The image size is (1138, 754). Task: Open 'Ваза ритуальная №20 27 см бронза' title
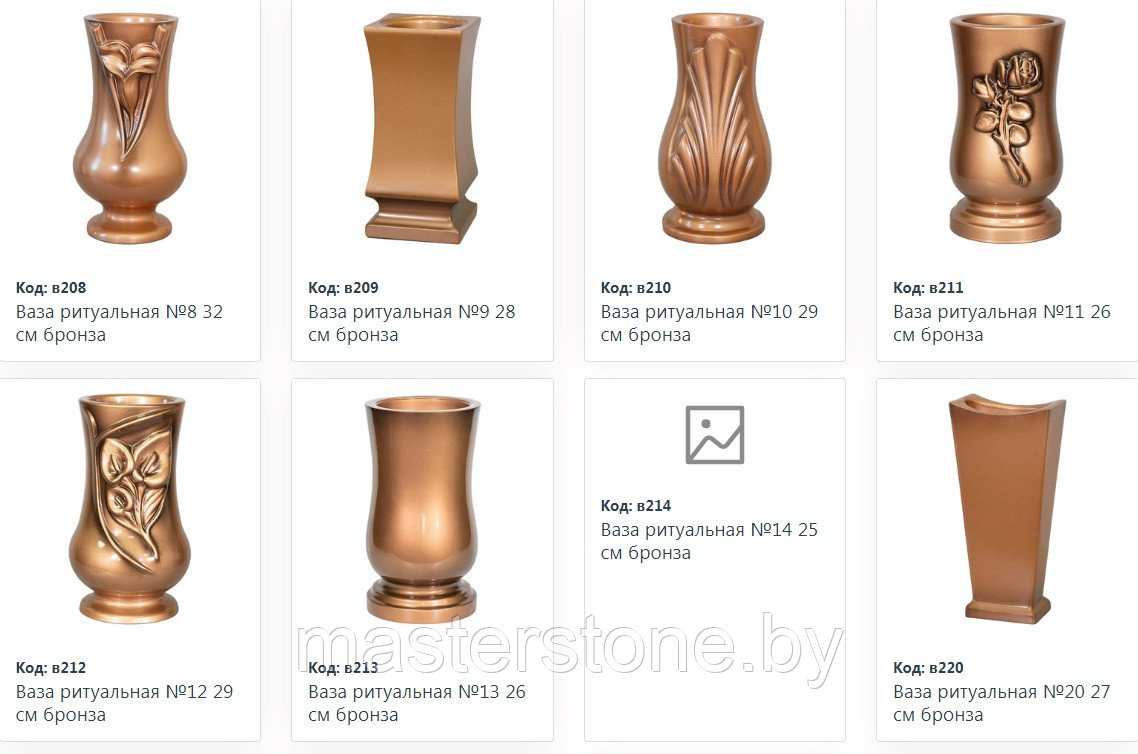[1002, 703]
